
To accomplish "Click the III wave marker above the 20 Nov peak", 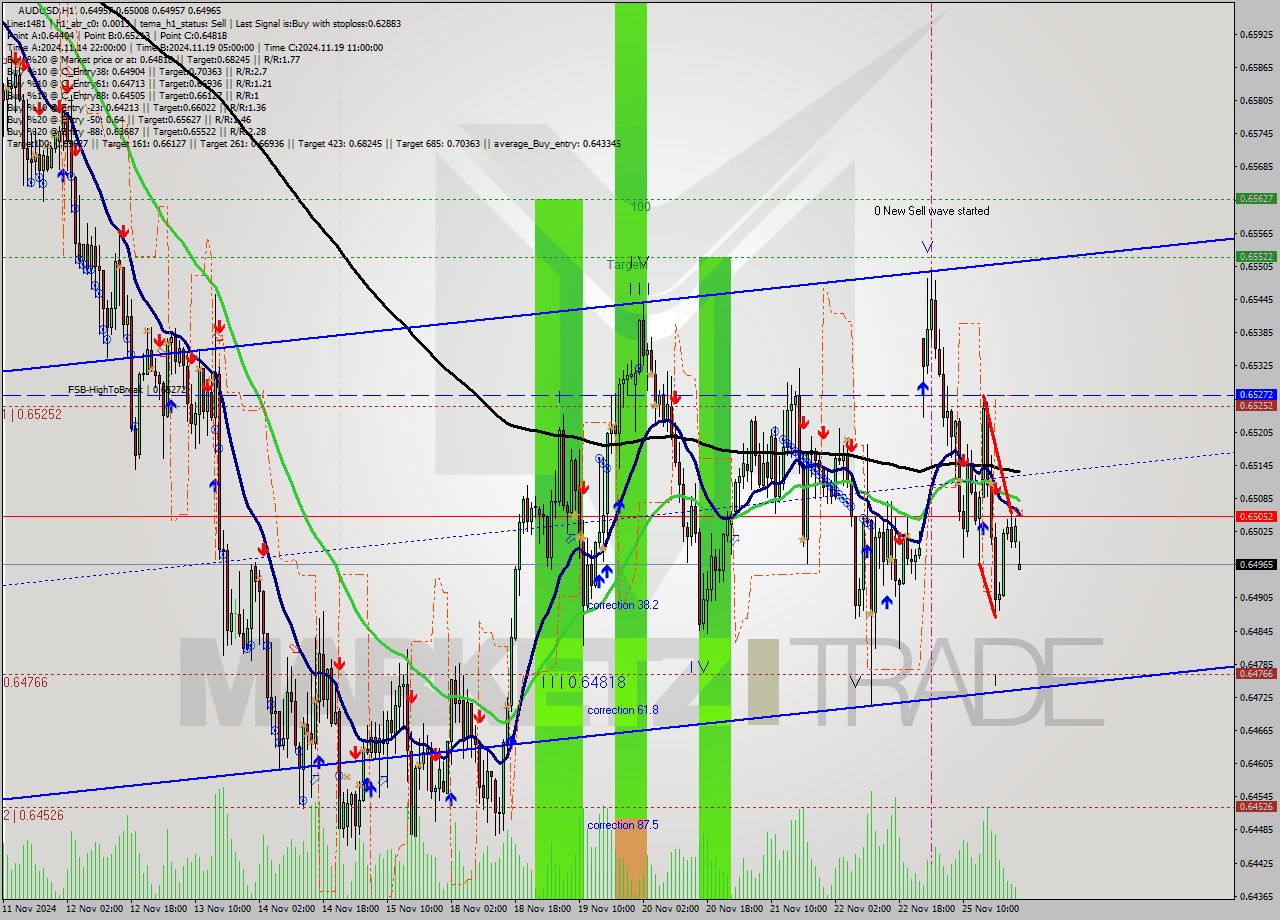I will coord(639,289).
